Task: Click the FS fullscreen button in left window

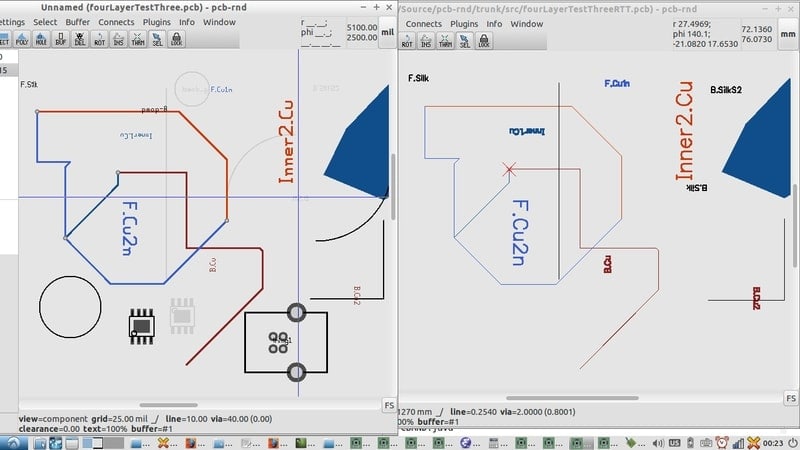Action: click(x=389, y=405)
